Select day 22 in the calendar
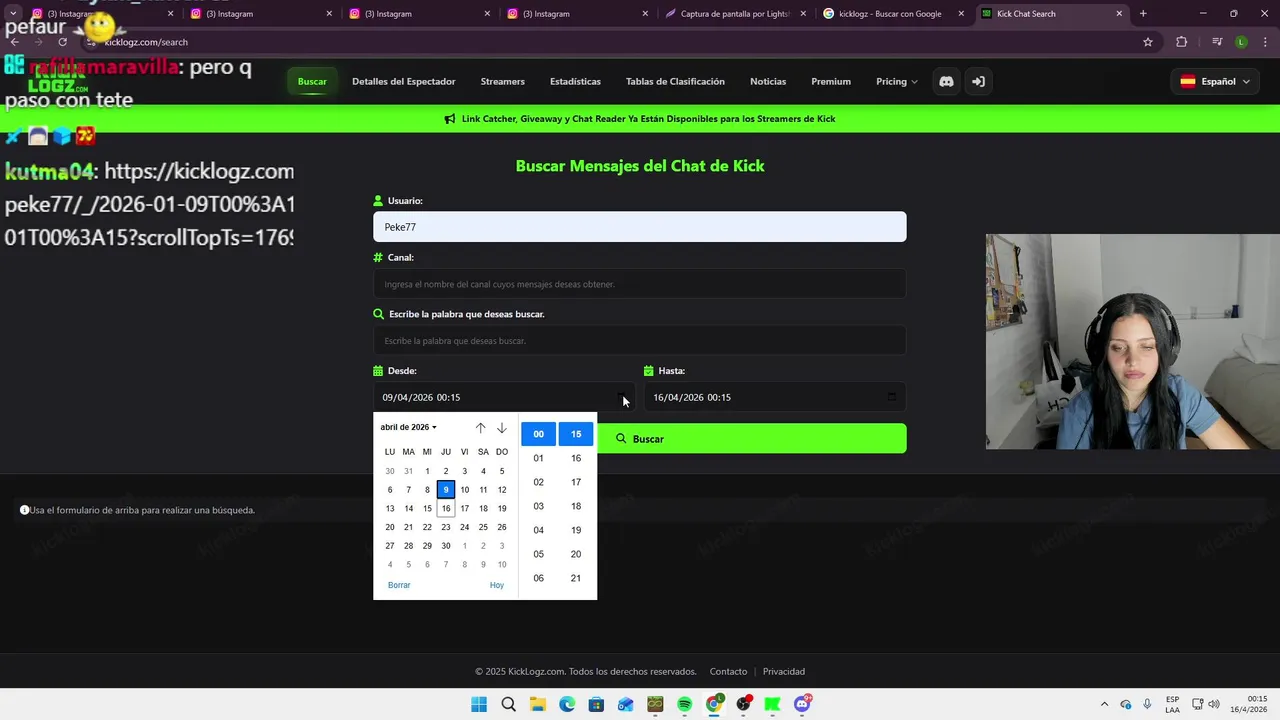1280x720 pixels. tap(427, 527)
